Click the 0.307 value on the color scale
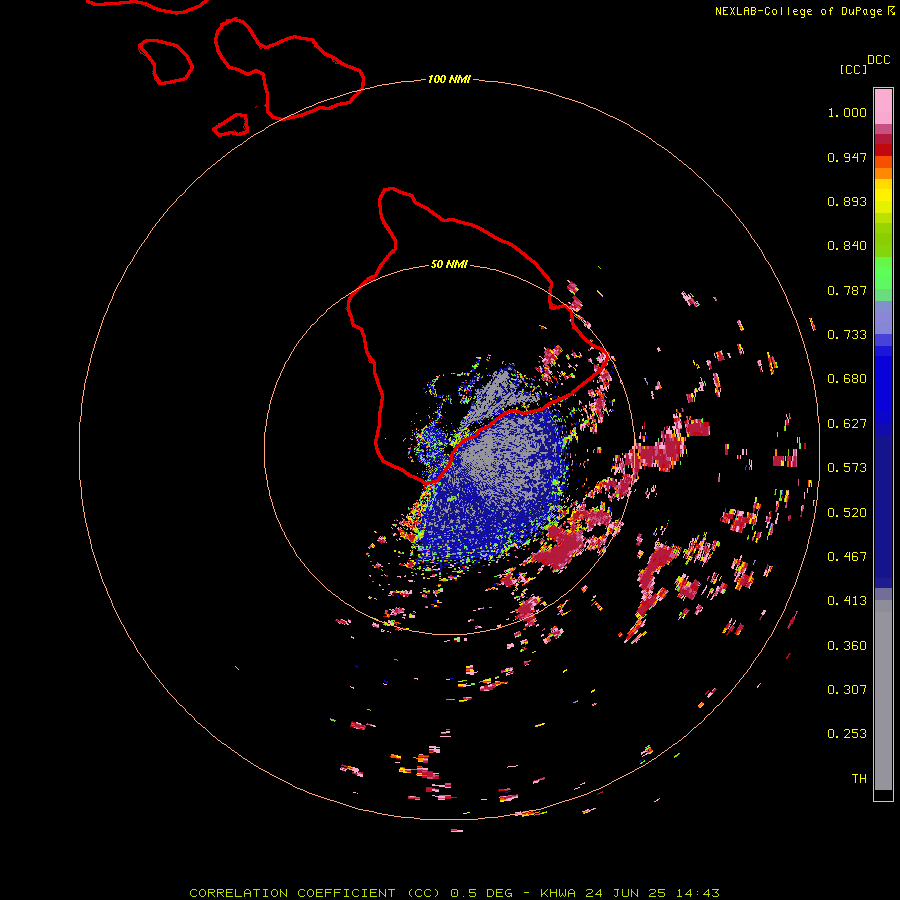 click(x=847, y=690)
